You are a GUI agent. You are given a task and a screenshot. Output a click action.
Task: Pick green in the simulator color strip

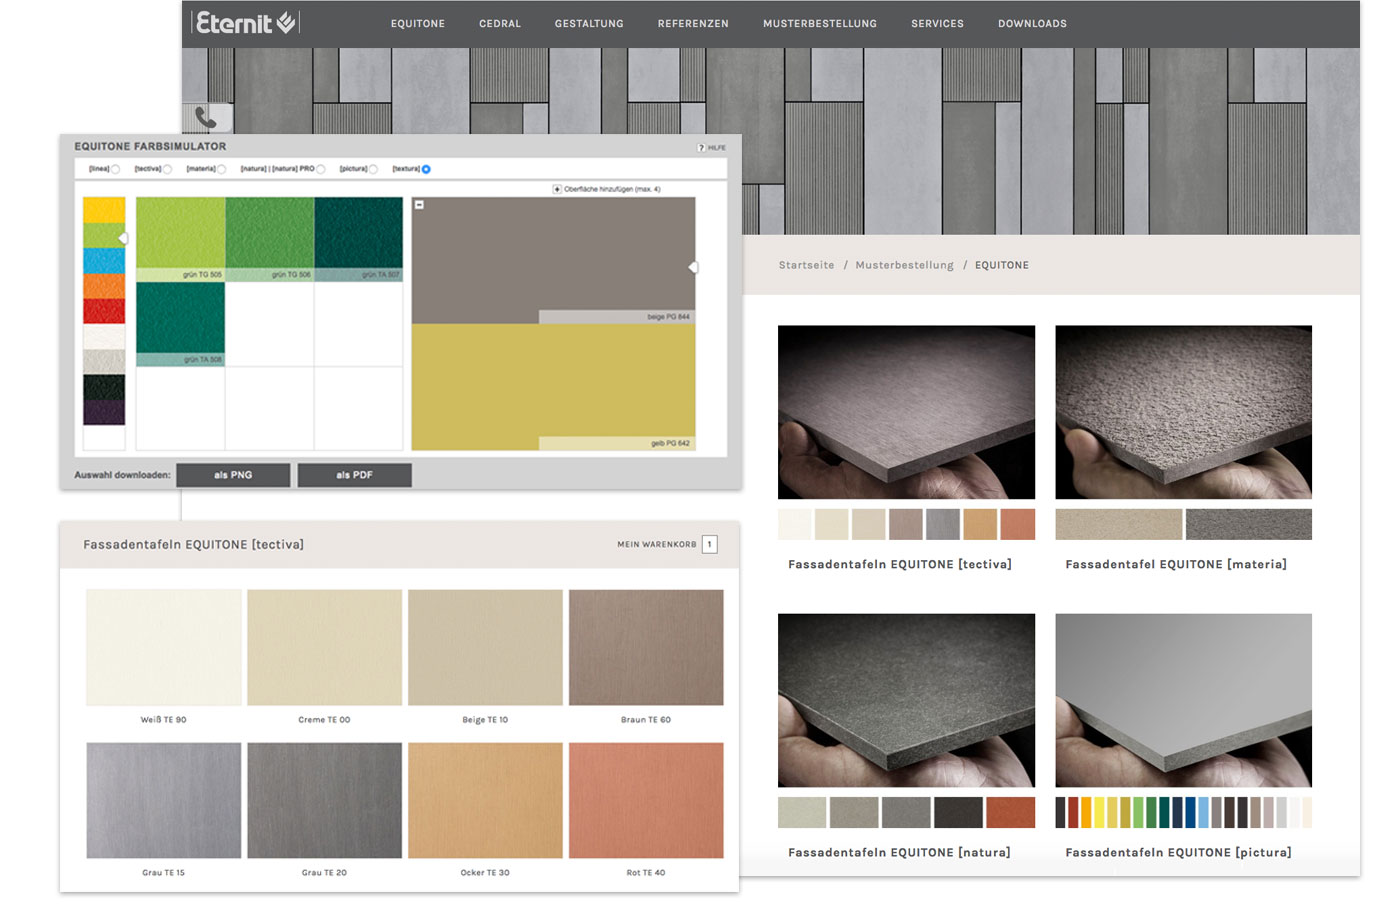(104, 235)
